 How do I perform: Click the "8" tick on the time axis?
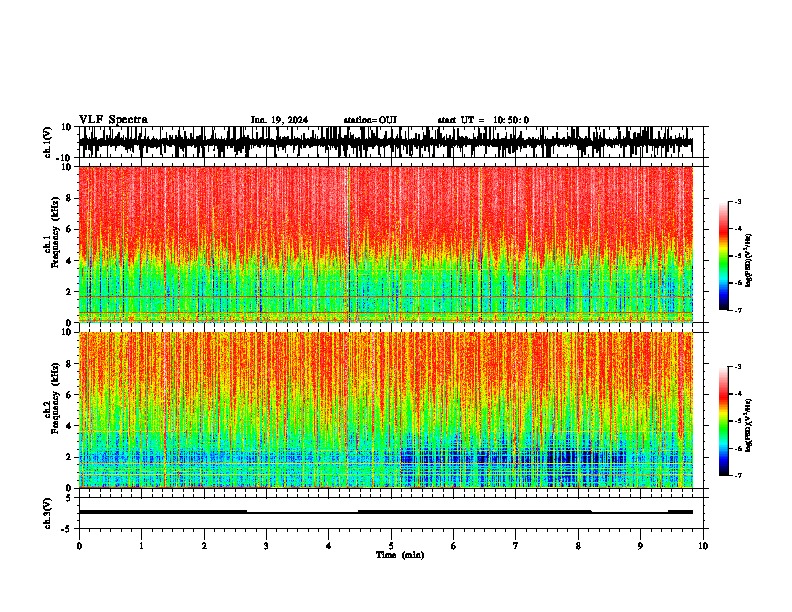tap(578, 546)
